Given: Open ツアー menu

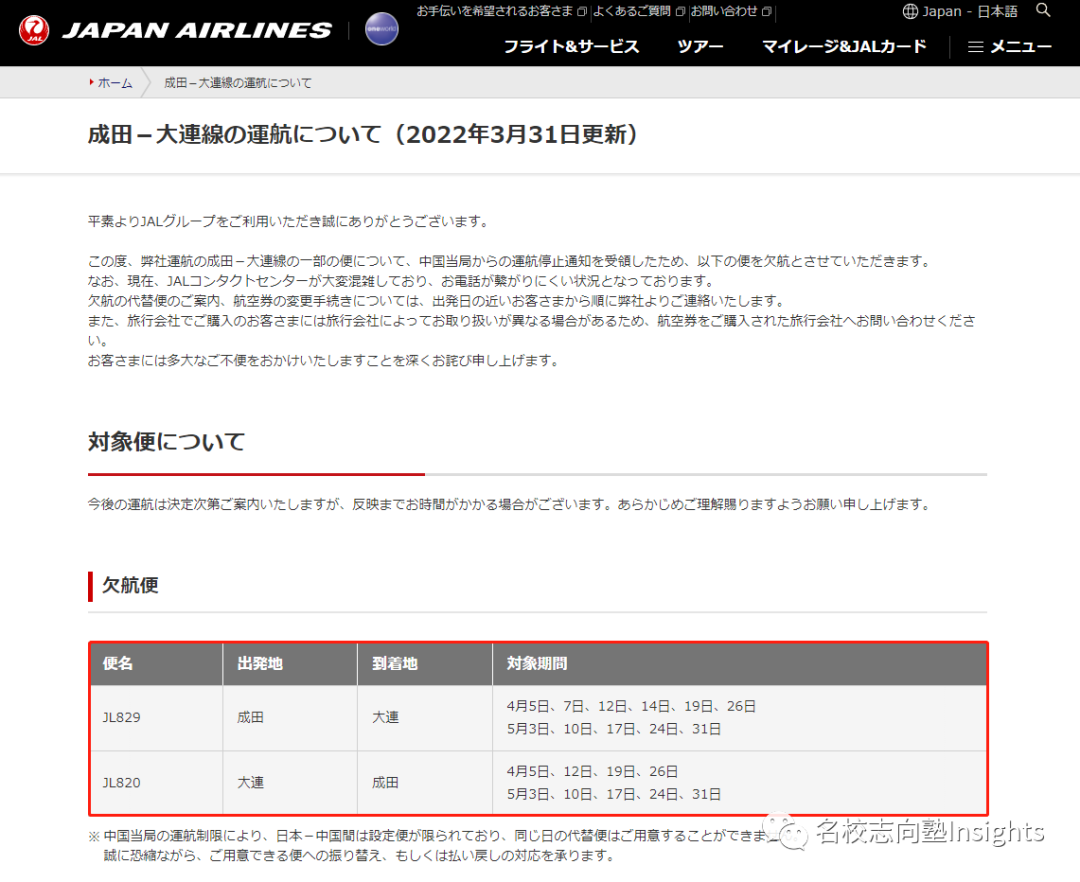Looking at the screenshot, I should tap(700, 46).
